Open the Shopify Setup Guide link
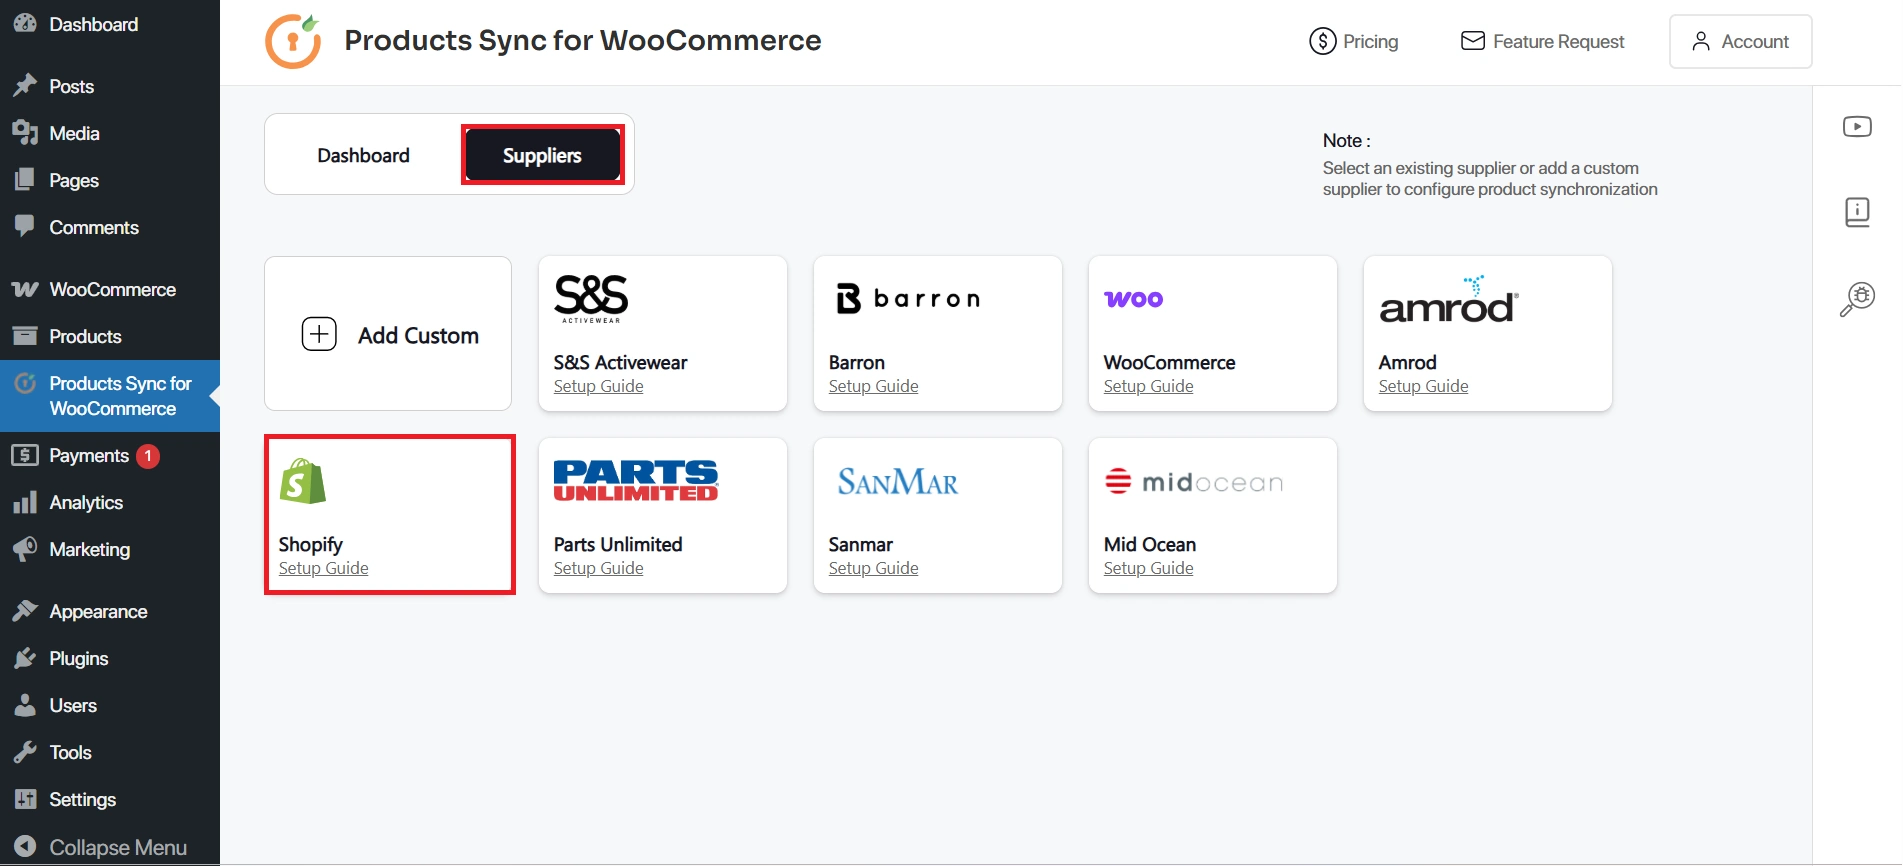1903x866 pixels. pyautogui.click(x=323, y=567)
